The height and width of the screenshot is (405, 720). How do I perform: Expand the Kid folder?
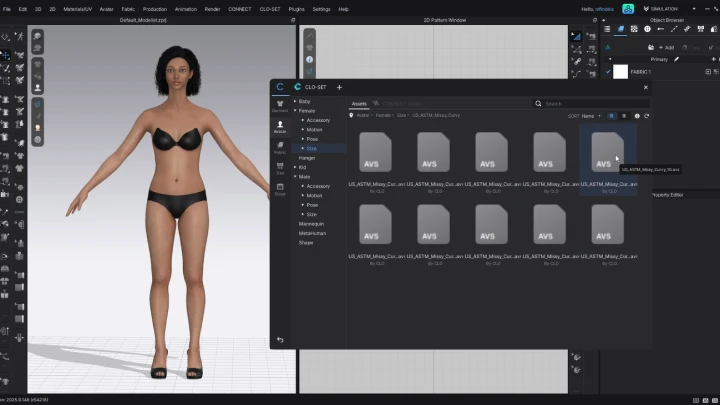295,167
